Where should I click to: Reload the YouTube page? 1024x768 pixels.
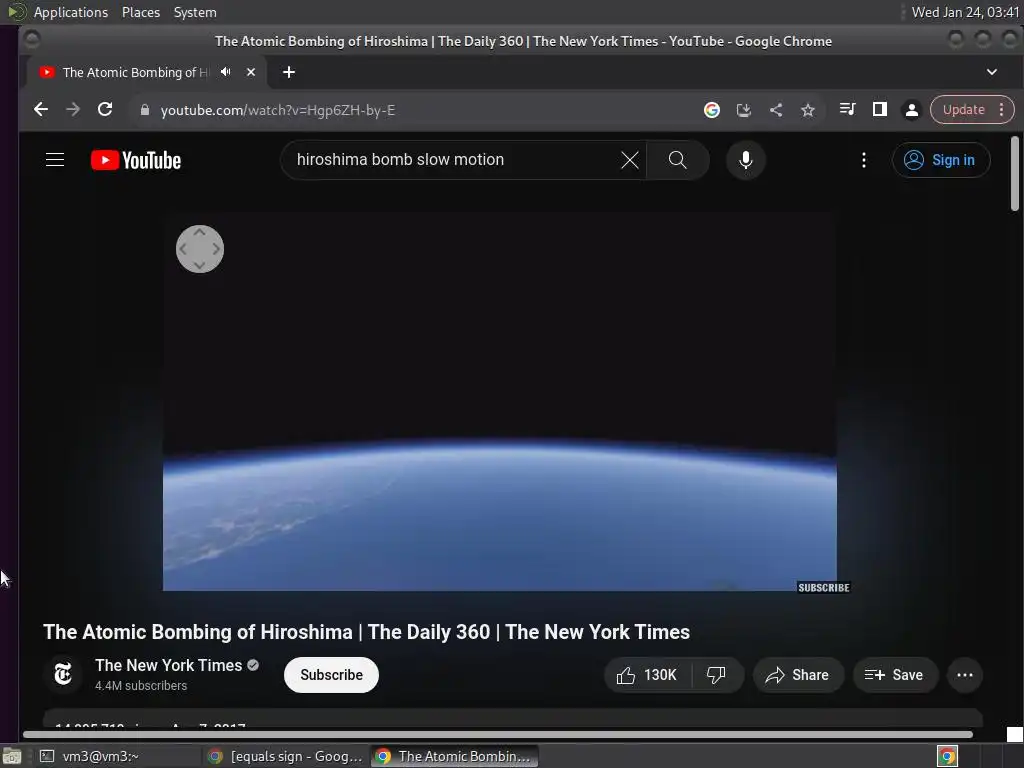pyautogui.click(x=105, y=110)
